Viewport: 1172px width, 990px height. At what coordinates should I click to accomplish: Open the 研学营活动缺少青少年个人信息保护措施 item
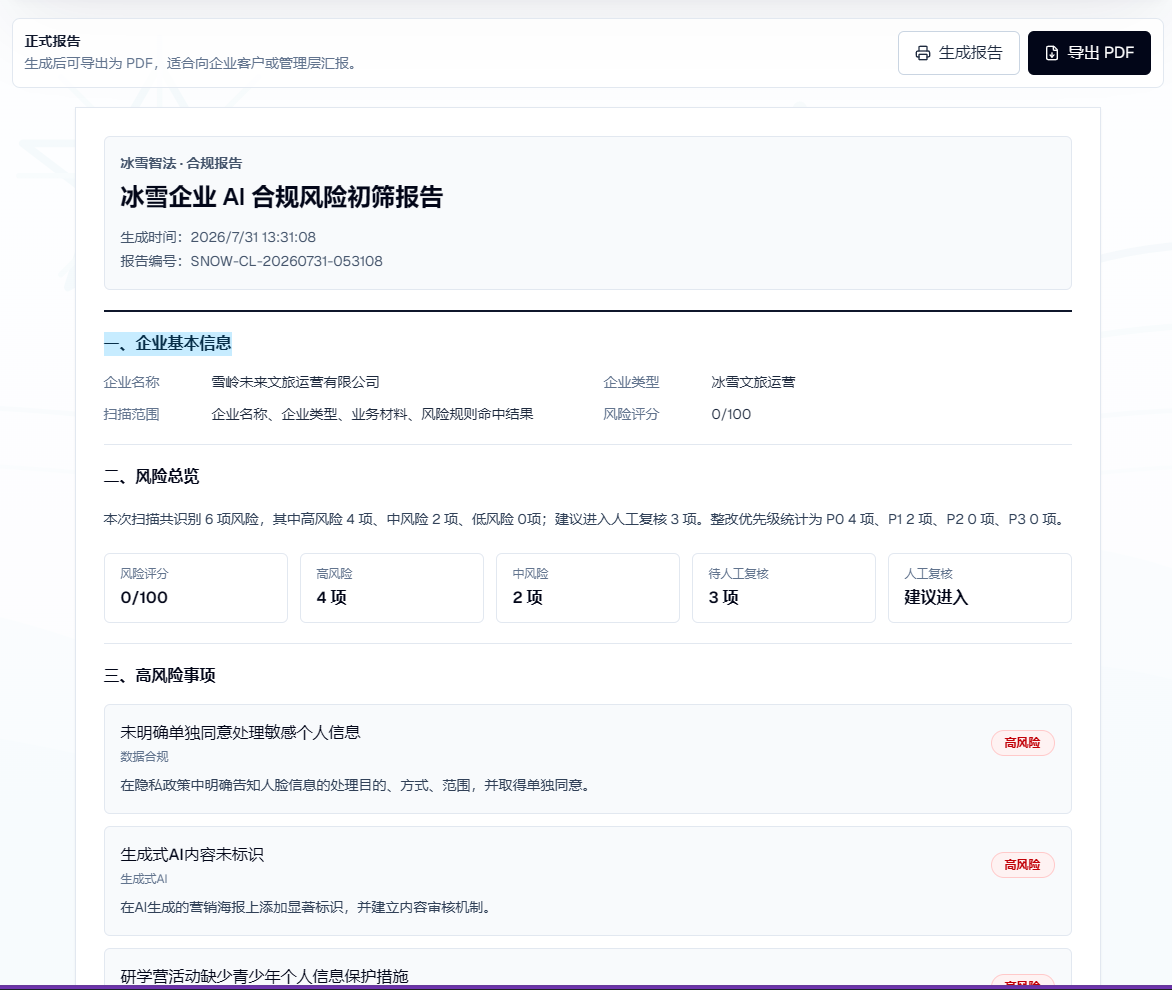pyautogui.click(x=587, y=967)
